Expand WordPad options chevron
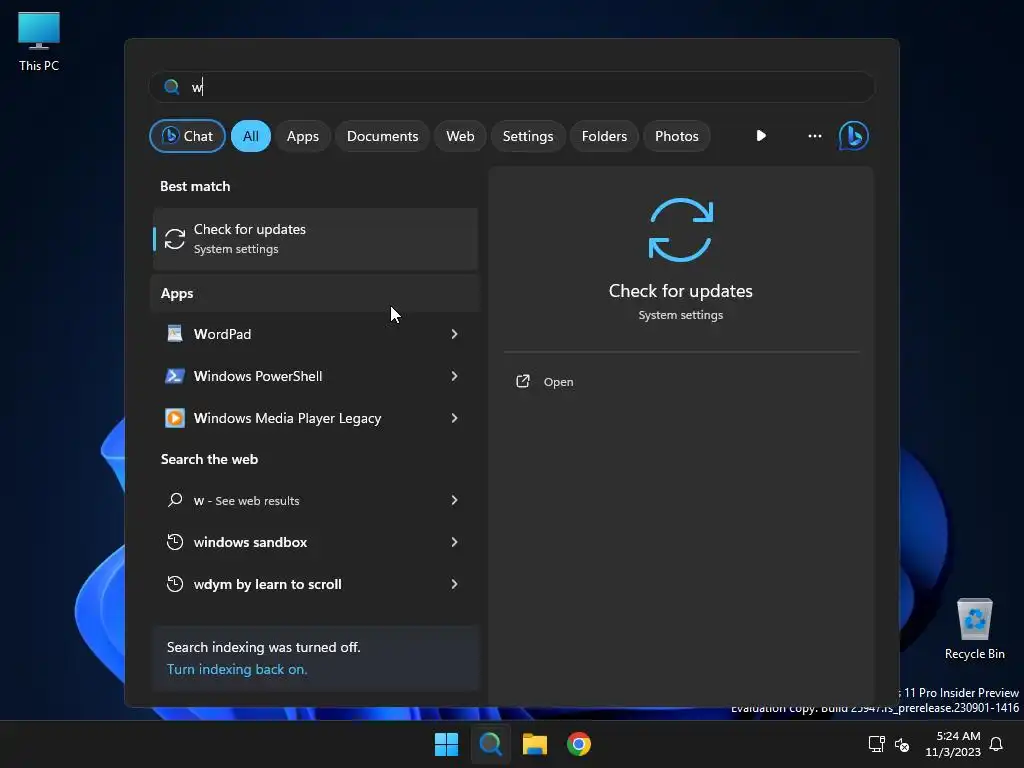1024x768 pixels. coord(455,334)
